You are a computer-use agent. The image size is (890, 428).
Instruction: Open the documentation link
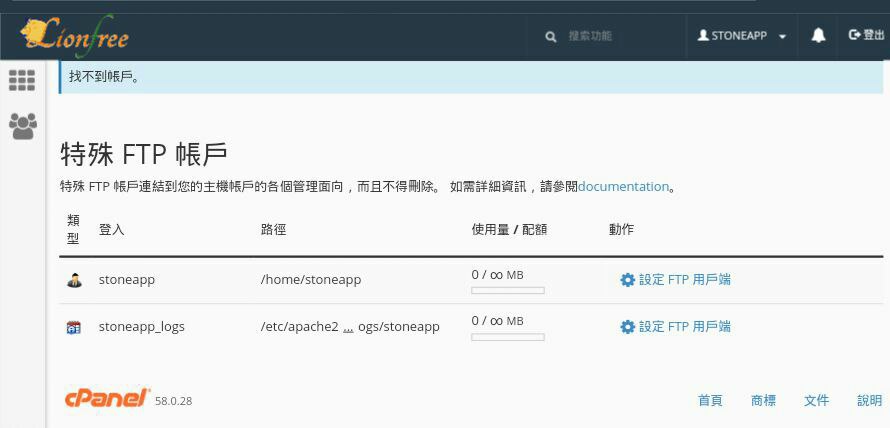point(623,186)
